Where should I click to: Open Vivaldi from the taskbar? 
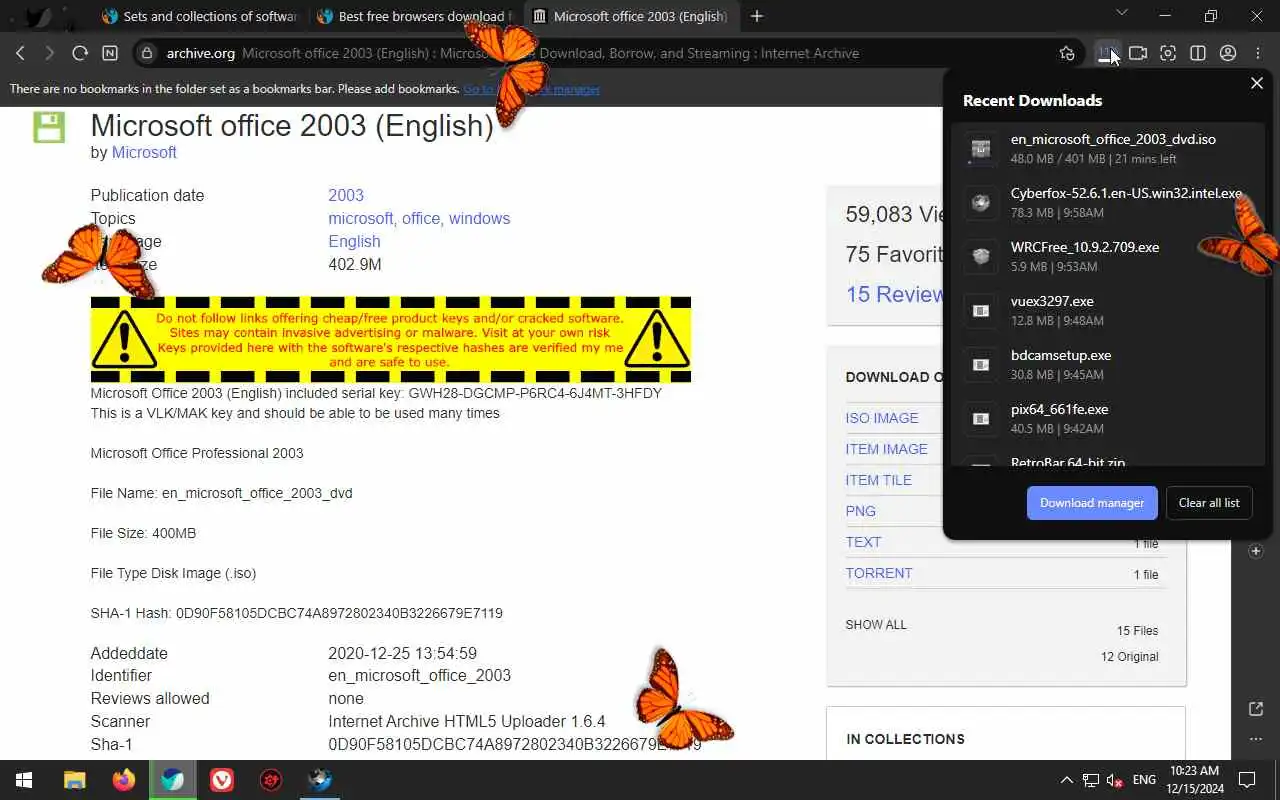point(222,780)
